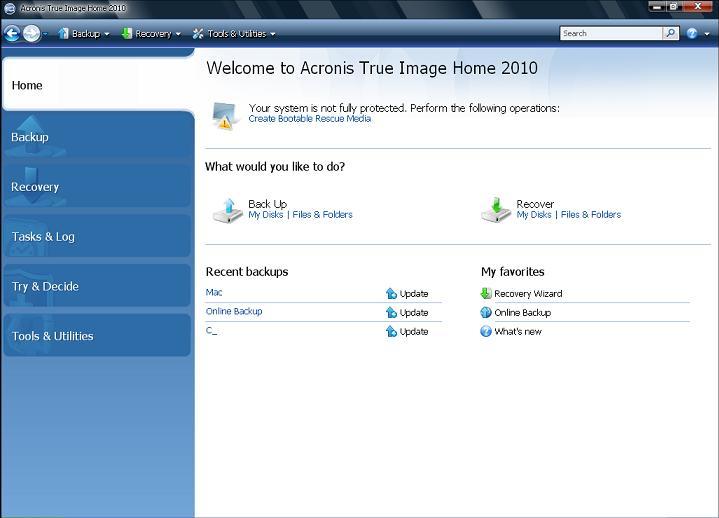Click the Backup toolbar house icon
The height and width of the screenshot is (518, 719).
tap(63, 33)
